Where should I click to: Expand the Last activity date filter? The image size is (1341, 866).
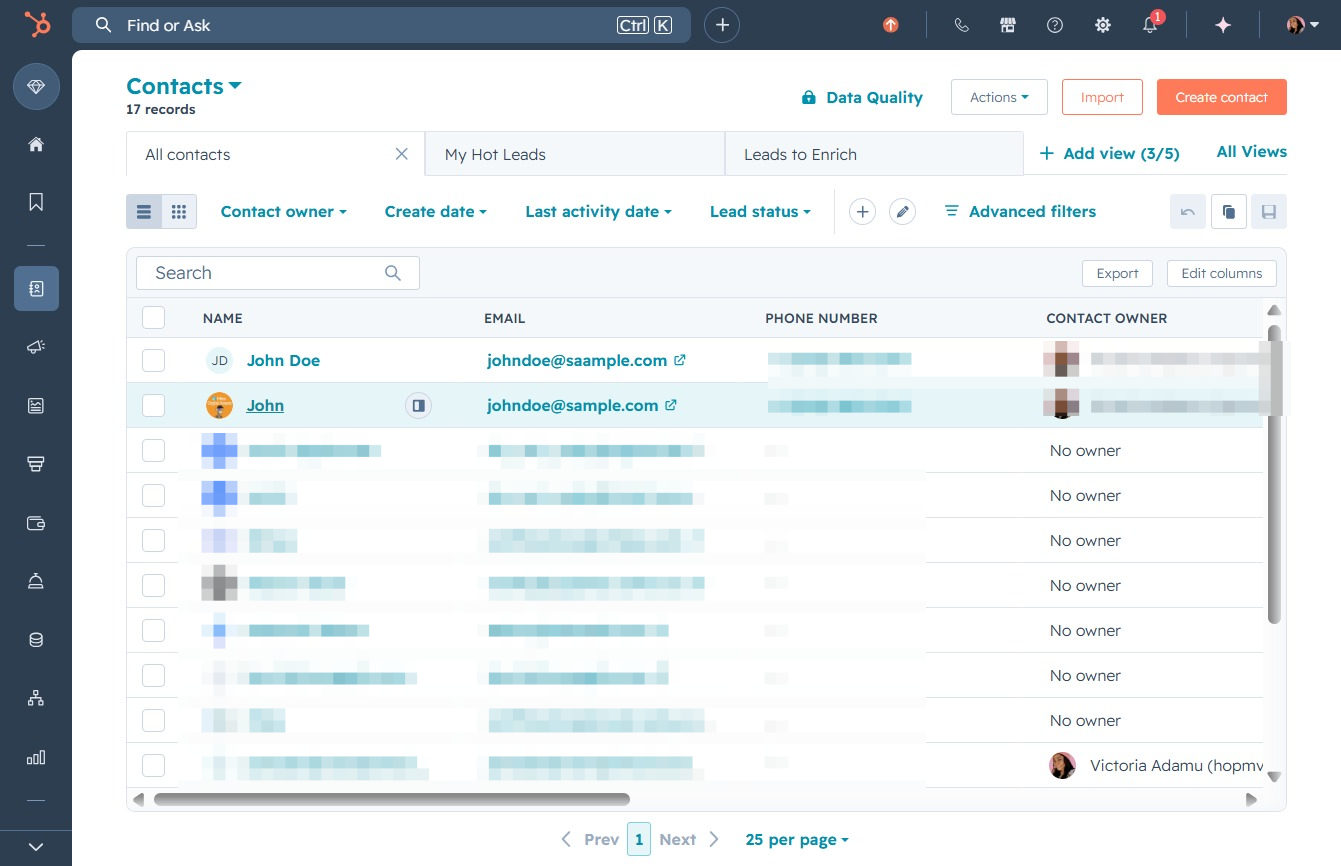pos(599,211)
